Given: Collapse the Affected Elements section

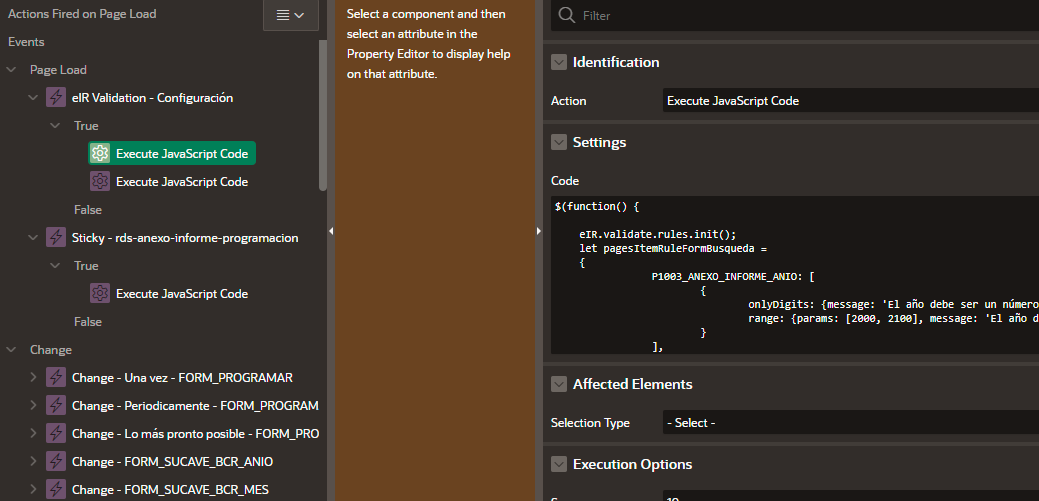Looking at the screenshot, I should [x=559, y=384].
